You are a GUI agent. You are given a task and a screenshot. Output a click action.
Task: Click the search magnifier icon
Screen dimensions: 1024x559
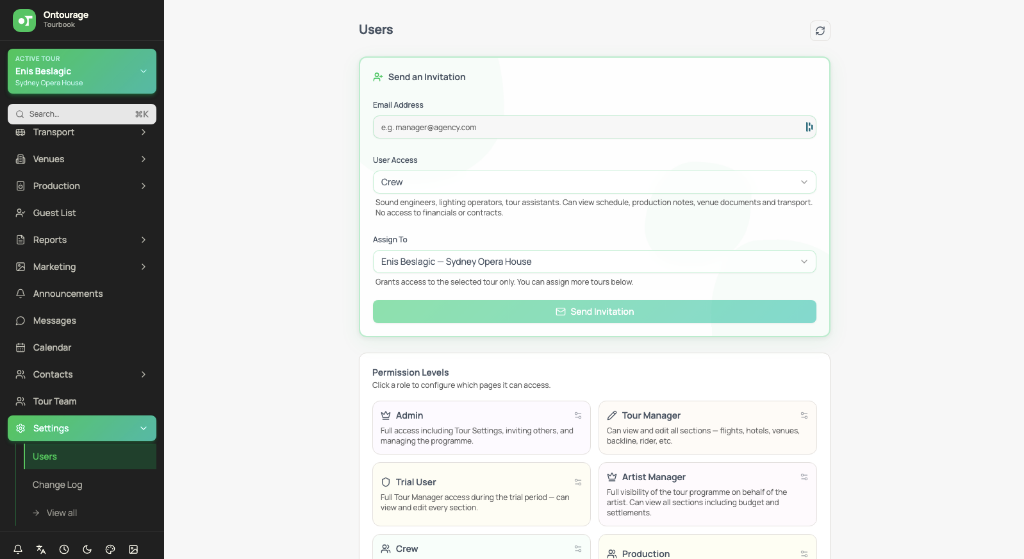click(20, 114)
